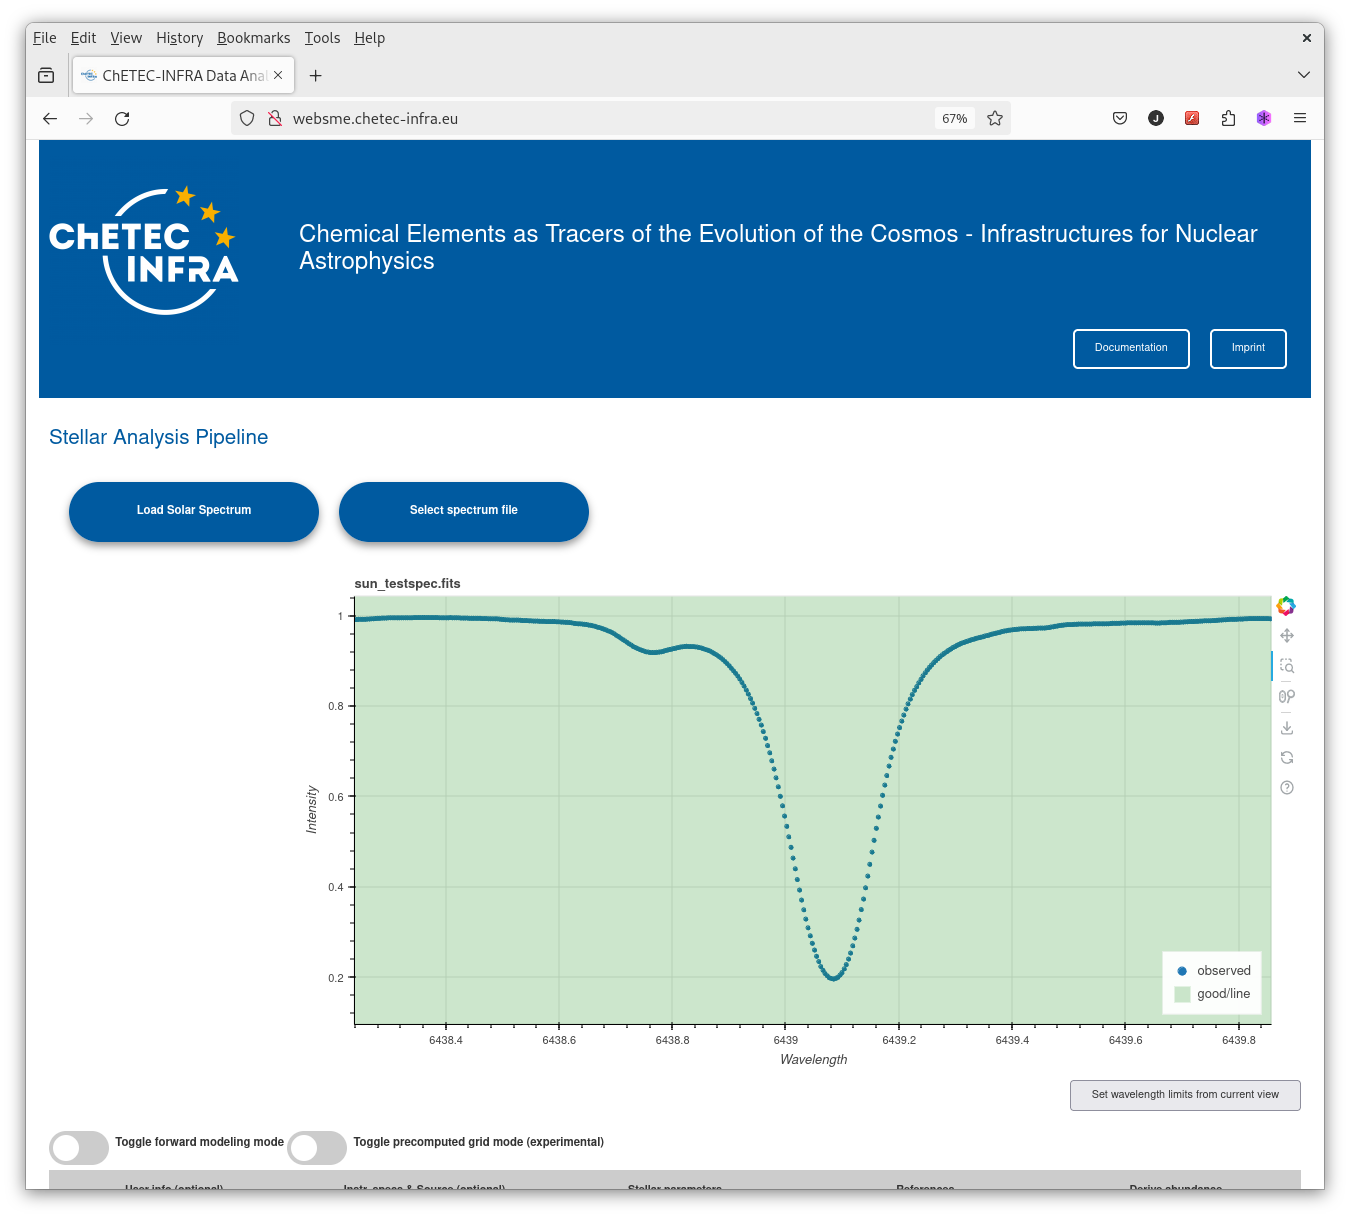Open tracking protection shield icon
This screenshot has width=1350, height=1218.
coord(247,118)
